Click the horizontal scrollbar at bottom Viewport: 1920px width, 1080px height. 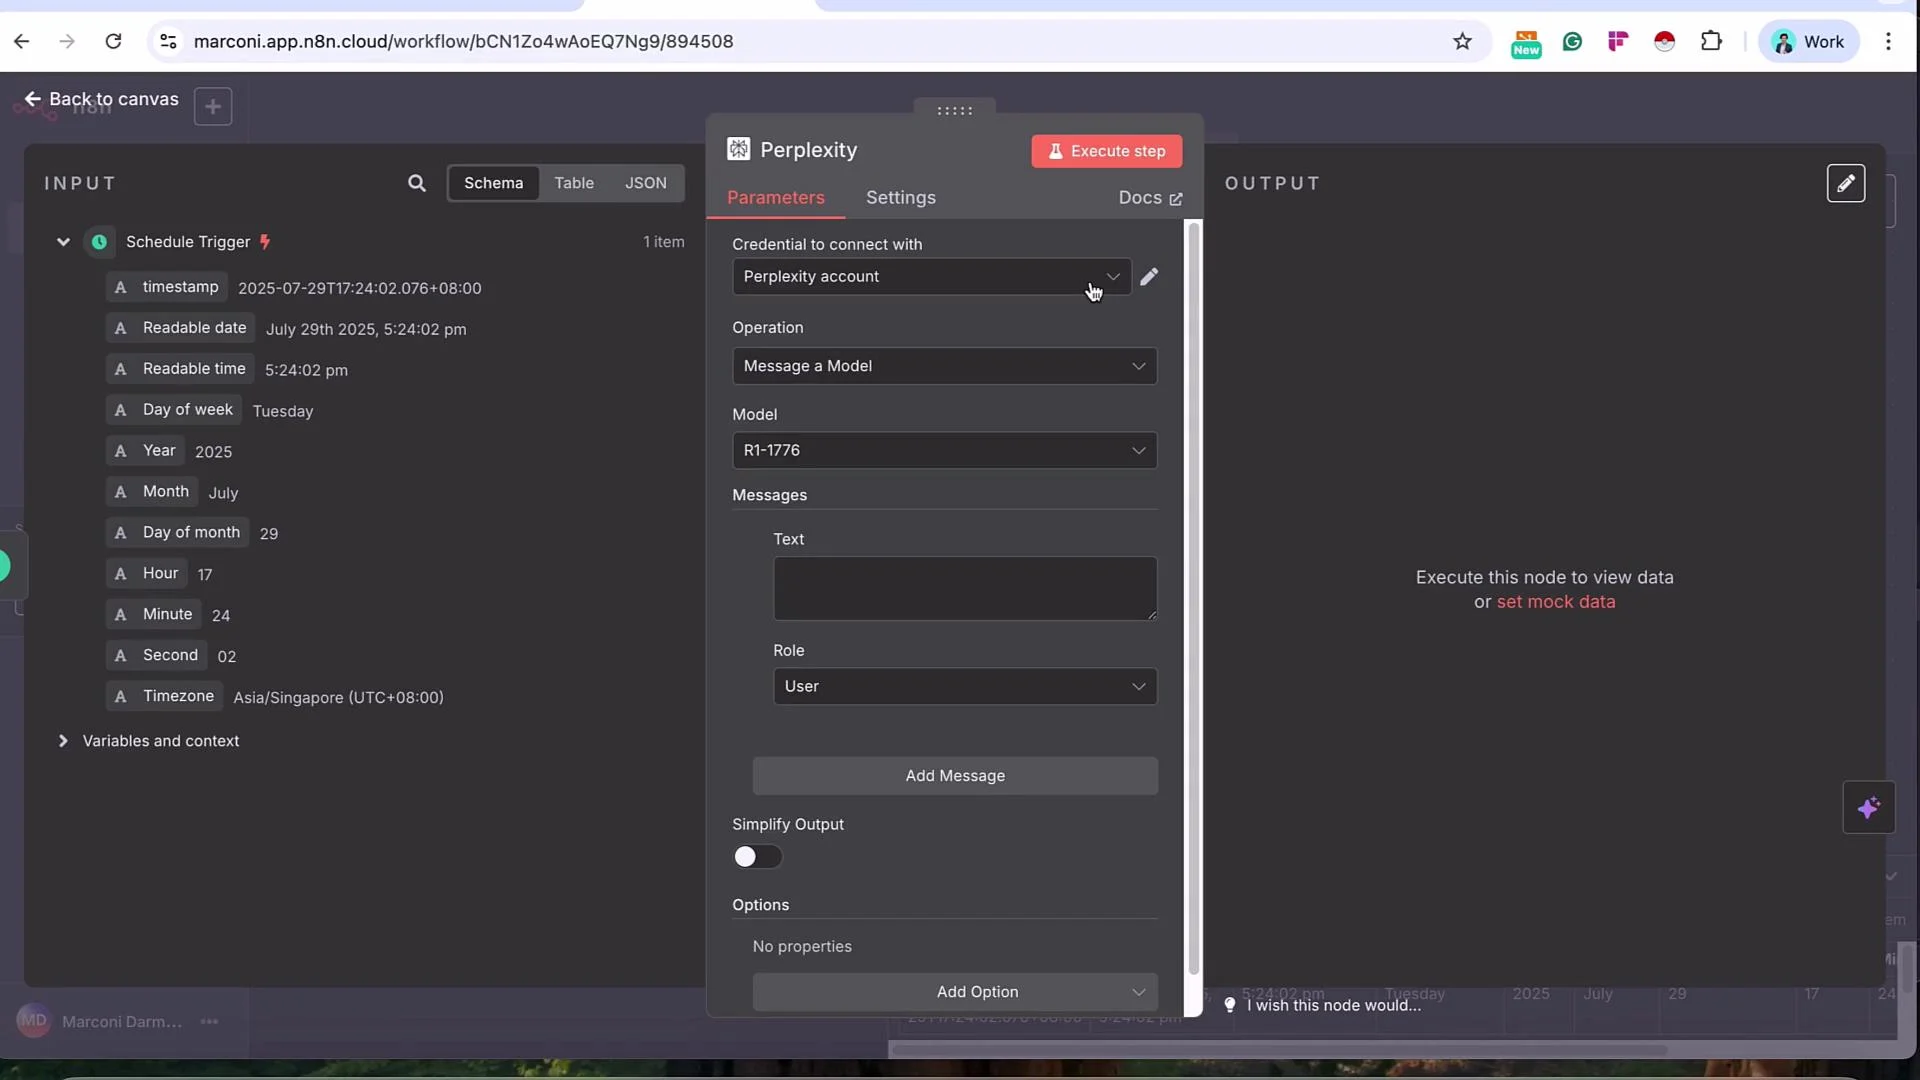tap(1278, 1050)
